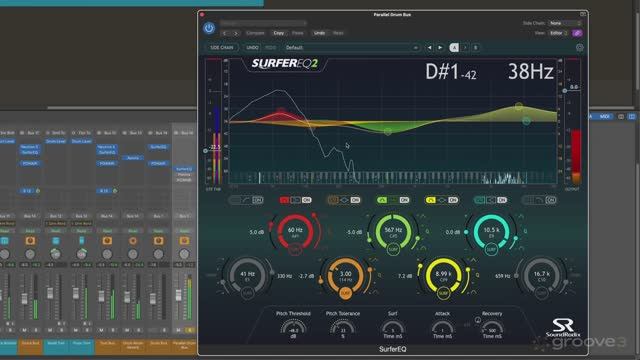The width and height of the screenshot is (640, 360).
Task: Toggle SURF on the teal 10.5 k knob
Action: pyautogui.click(x=491, y=249)
